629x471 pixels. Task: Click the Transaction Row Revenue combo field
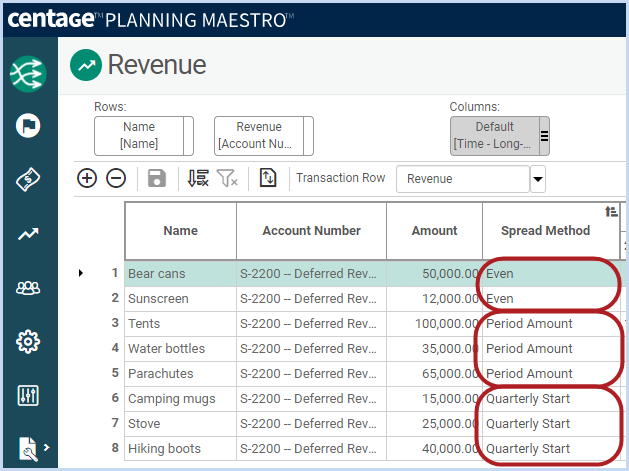463,179
